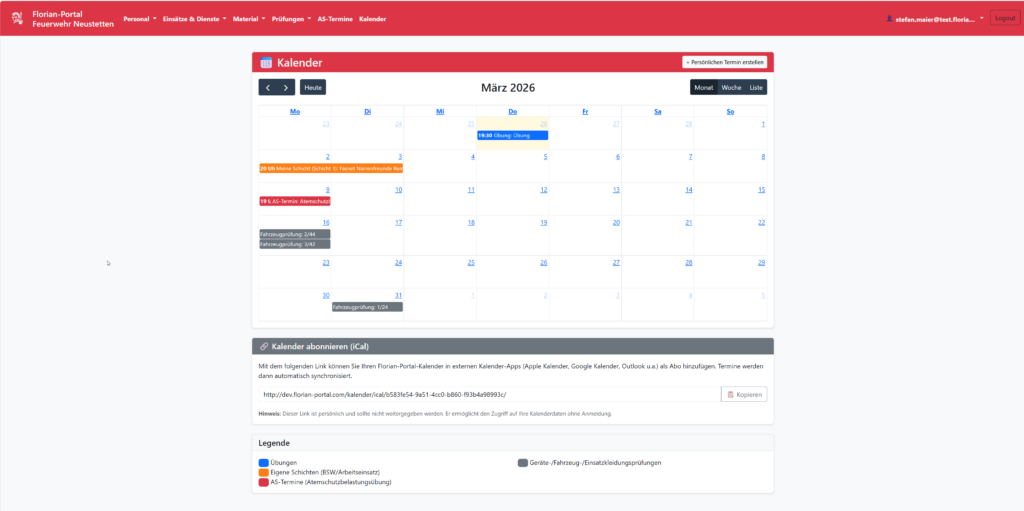Switch calendar to Woche view
The height and width of the screenshot is (511, 1024).
(731, 88)
